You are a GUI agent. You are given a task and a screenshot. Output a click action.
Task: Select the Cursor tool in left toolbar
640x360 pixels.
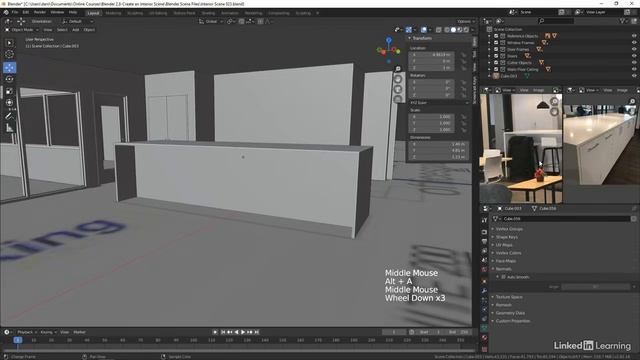(9, 54)
